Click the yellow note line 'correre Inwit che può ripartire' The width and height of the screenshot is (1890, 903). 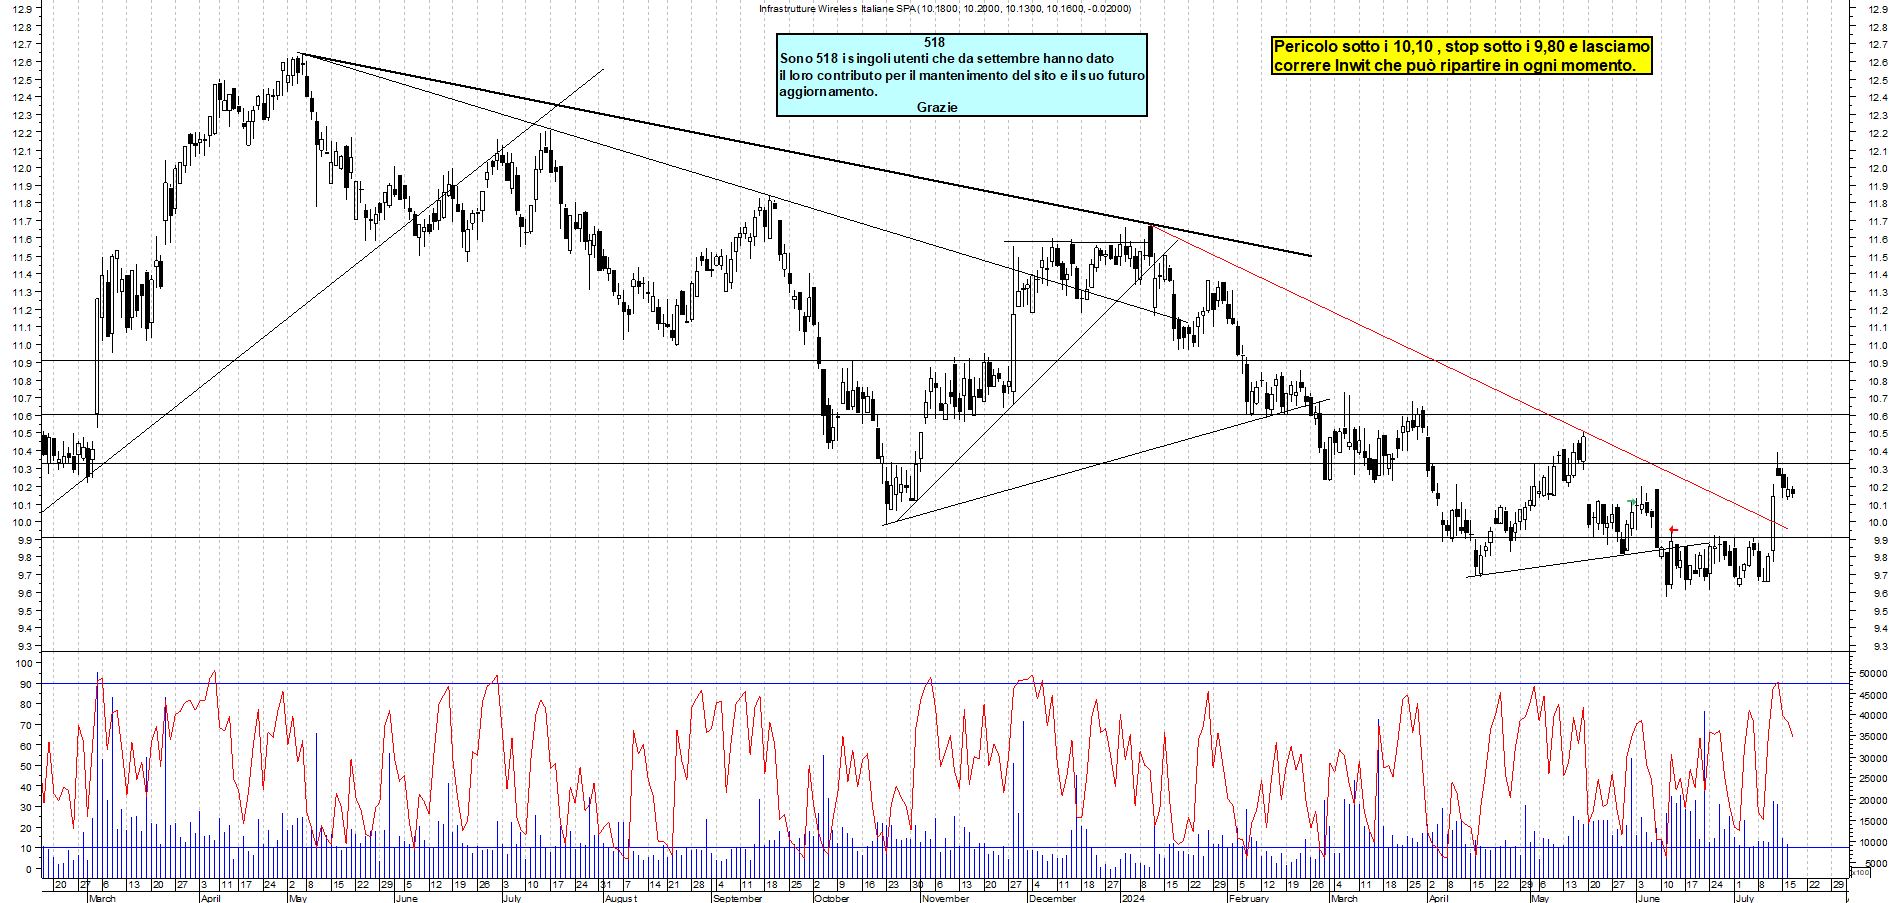click(x=1455, y=65)
